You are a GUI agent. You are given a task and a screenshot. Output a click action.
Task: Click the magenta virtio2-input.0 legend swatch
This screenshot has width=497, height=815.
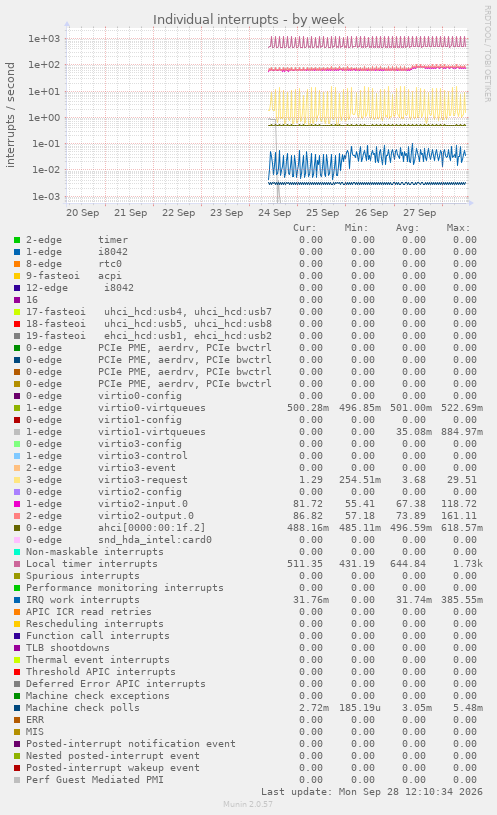pyautogui.click(x=17, y=504)
